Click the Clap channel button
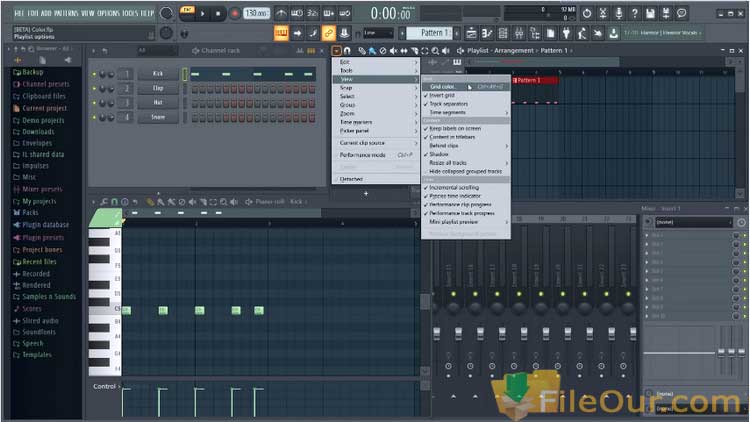 tap(158, 88)
